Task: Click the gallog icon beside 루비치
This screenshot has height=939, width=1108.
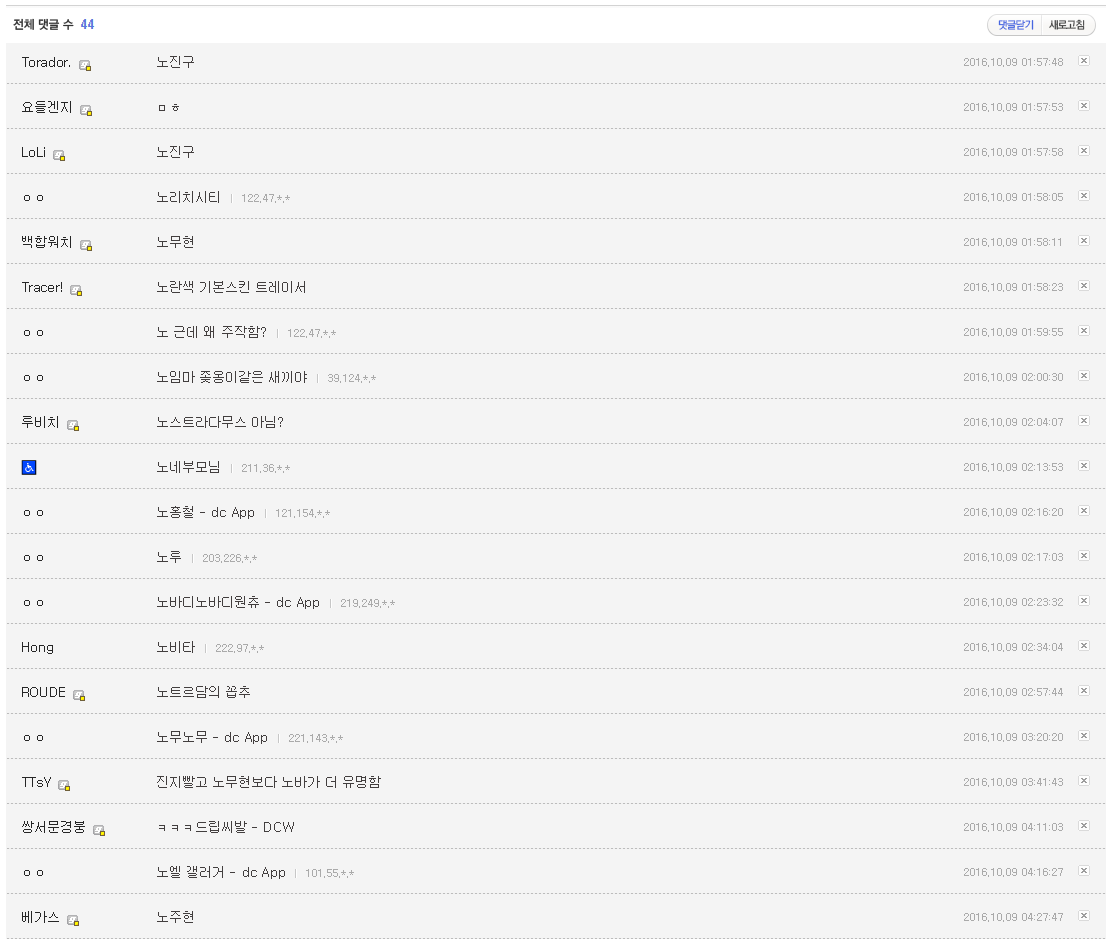Action: coord(73,425)
